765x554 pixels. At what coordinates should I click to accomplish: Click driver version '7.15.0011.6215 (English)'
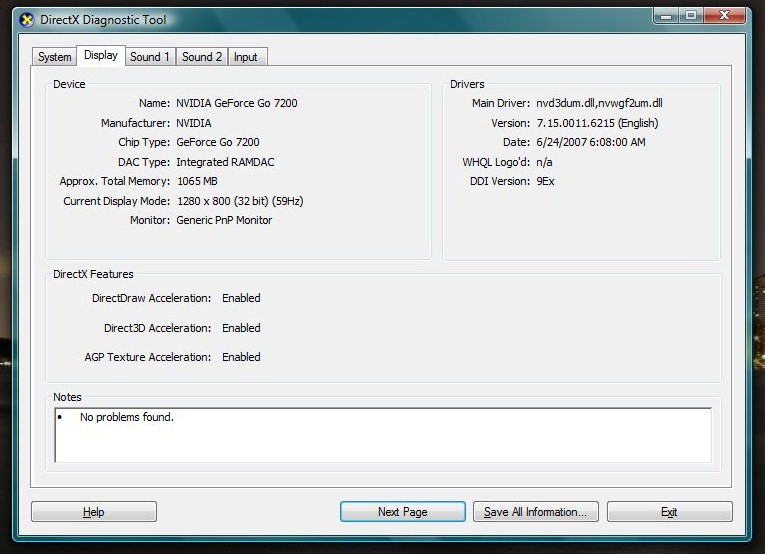coord(597,123)
